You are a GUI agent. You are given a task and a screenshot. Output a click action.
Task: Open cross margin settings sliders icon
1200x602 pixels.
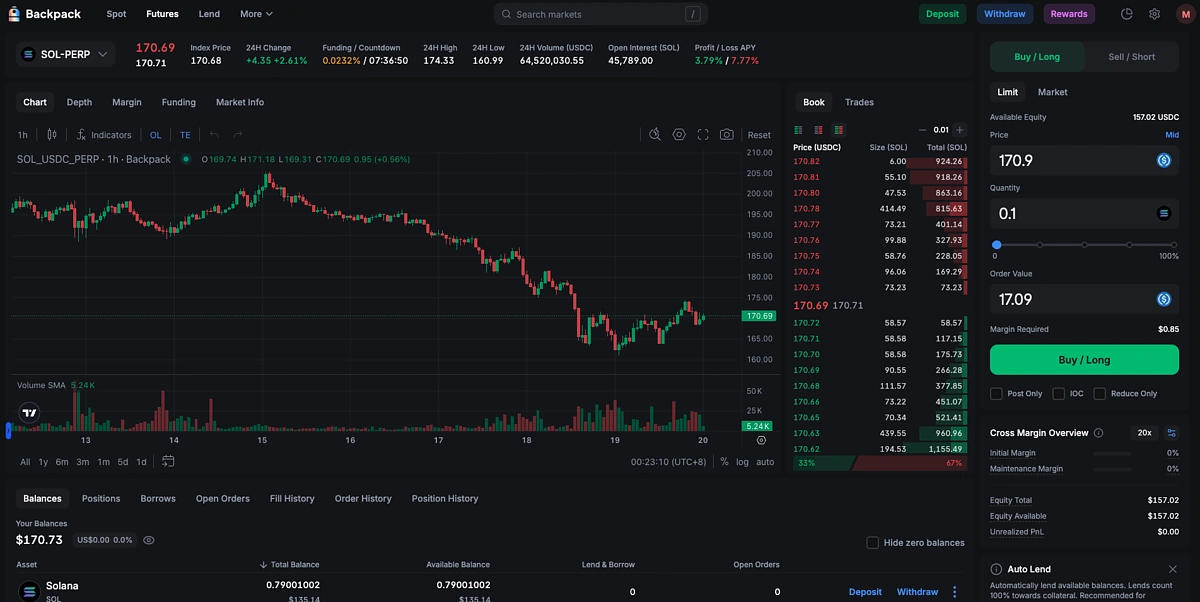[1172, 433]
